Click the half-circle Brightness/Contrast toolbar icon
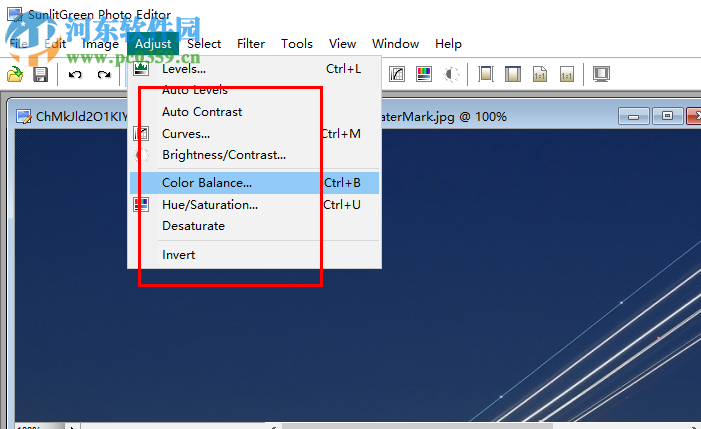This screenshot has width=701, height=429. coord(451,74)
